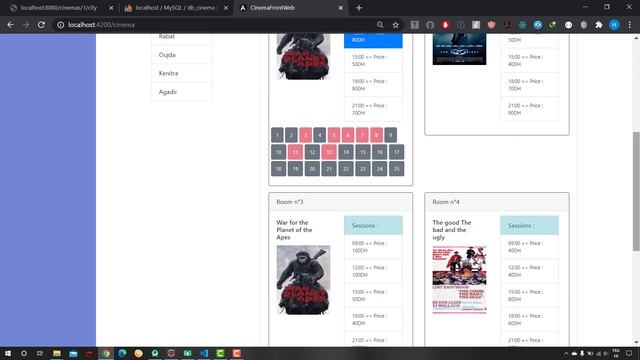Open a new browser tab with plus
Viewport: 640px width, 360px height.
click(x=359, y=8)
